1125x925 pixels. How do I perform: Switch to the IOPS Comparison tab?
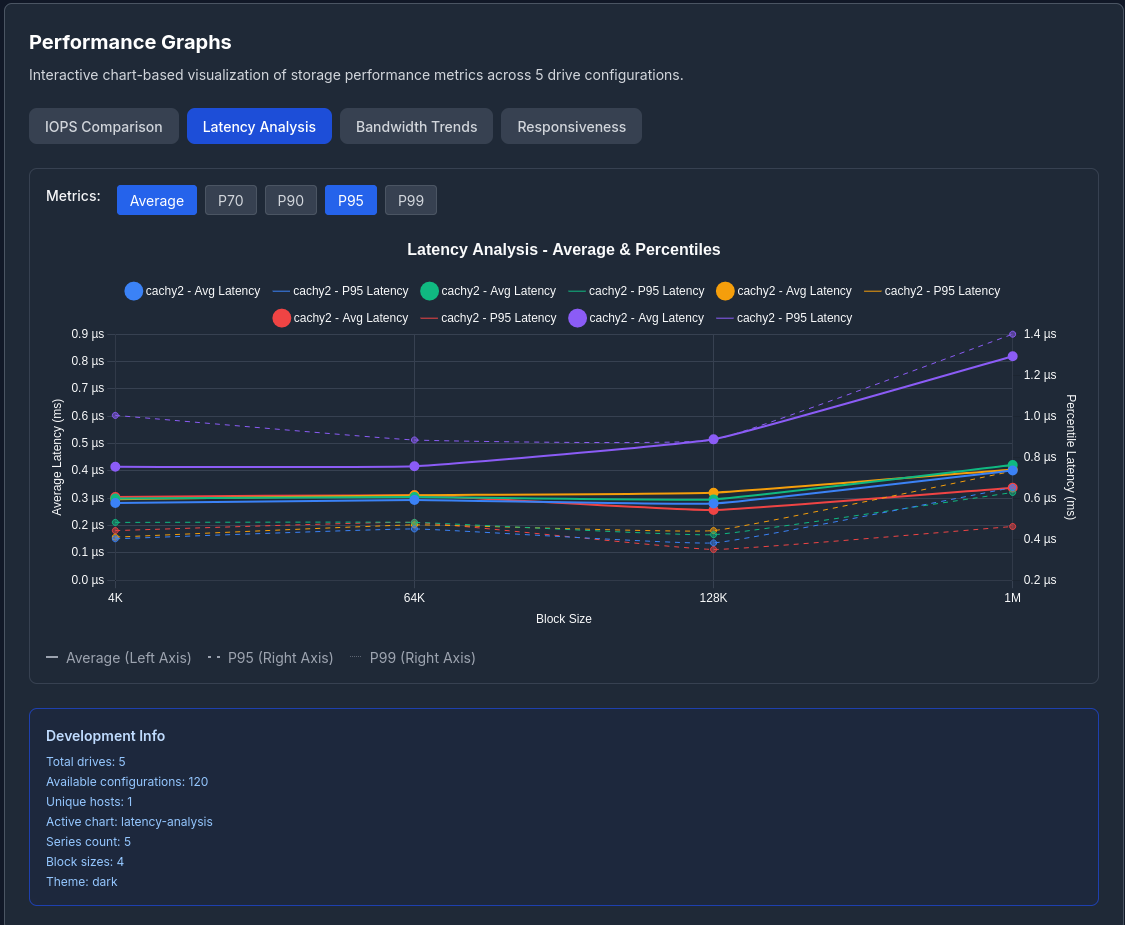click(x=104, y=126)
